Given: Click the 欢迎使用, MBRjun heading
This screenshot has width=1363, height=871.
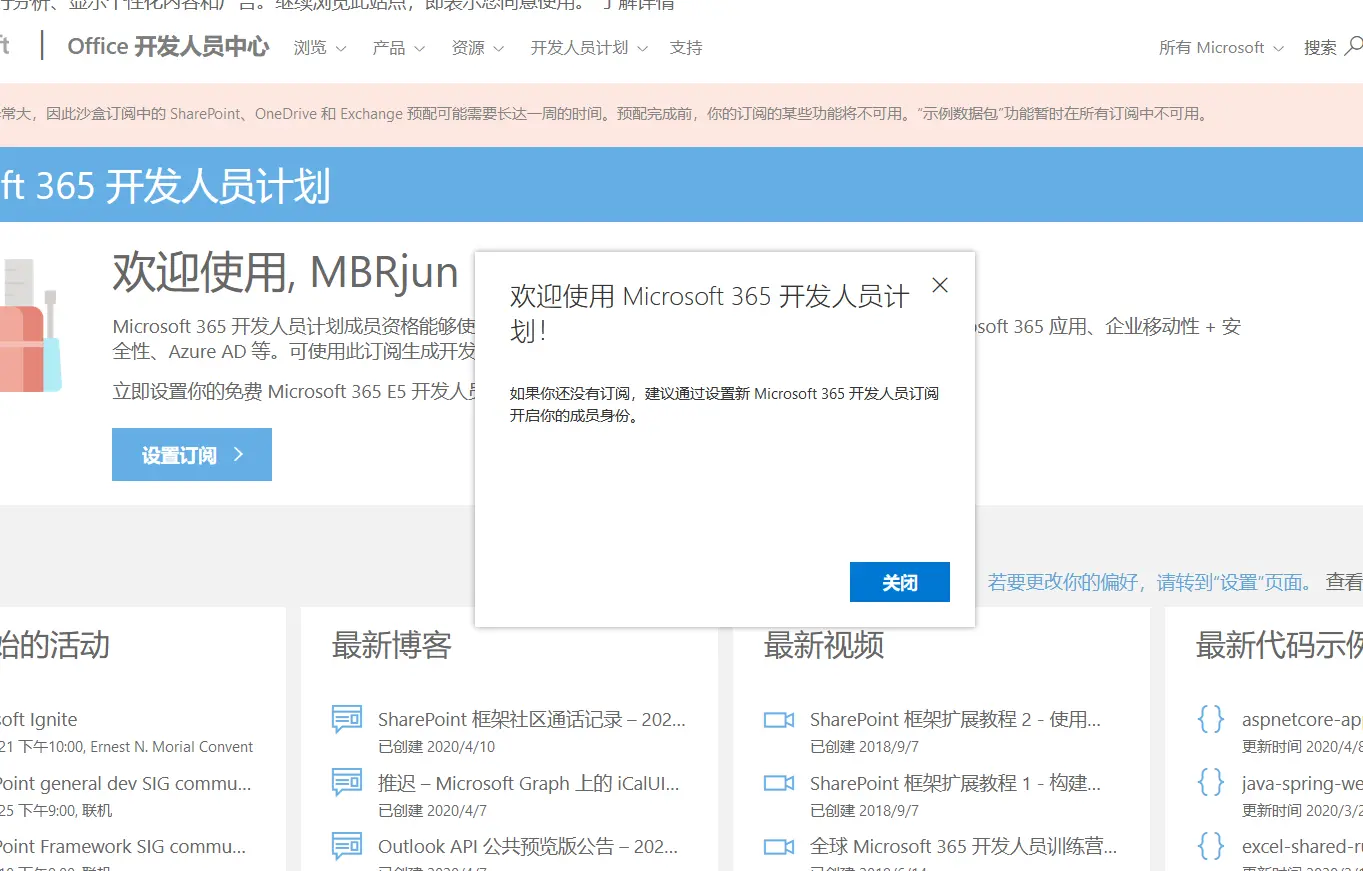Looking at the screenshot, I should tap(286, 272).
